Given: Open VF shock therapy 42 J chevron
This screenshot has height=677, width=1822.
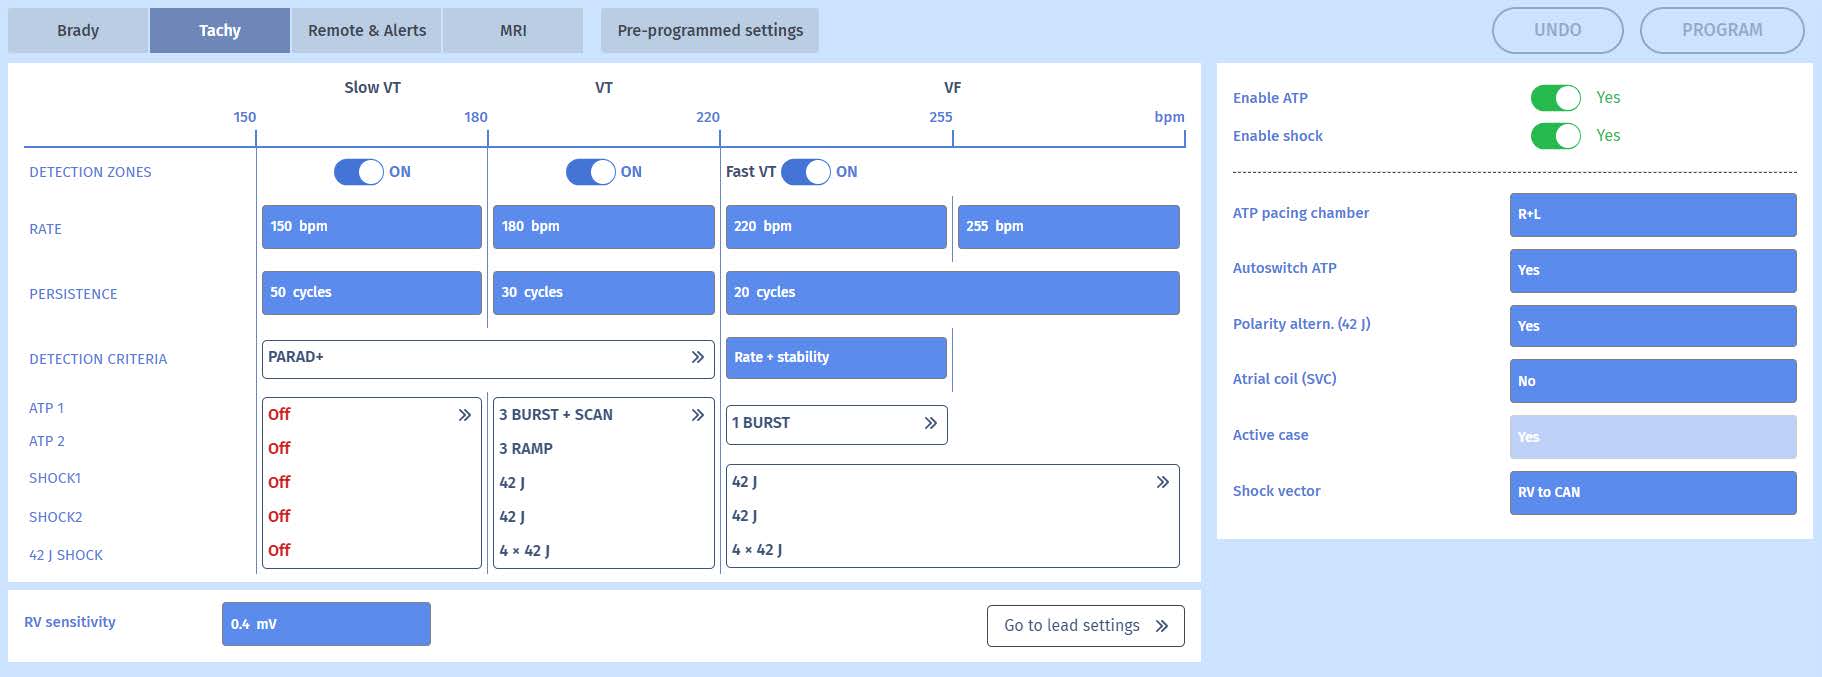Looking at the screenshot, I should [x=1162, y=482].
